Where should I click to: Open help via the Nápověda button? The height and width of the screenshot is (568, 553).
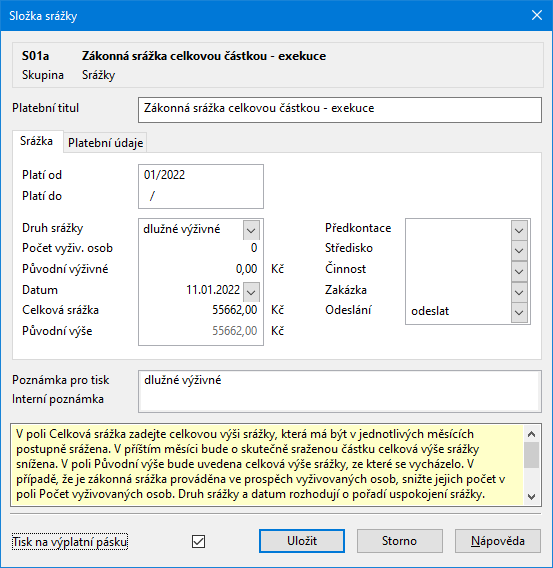[x=498, y=541]
